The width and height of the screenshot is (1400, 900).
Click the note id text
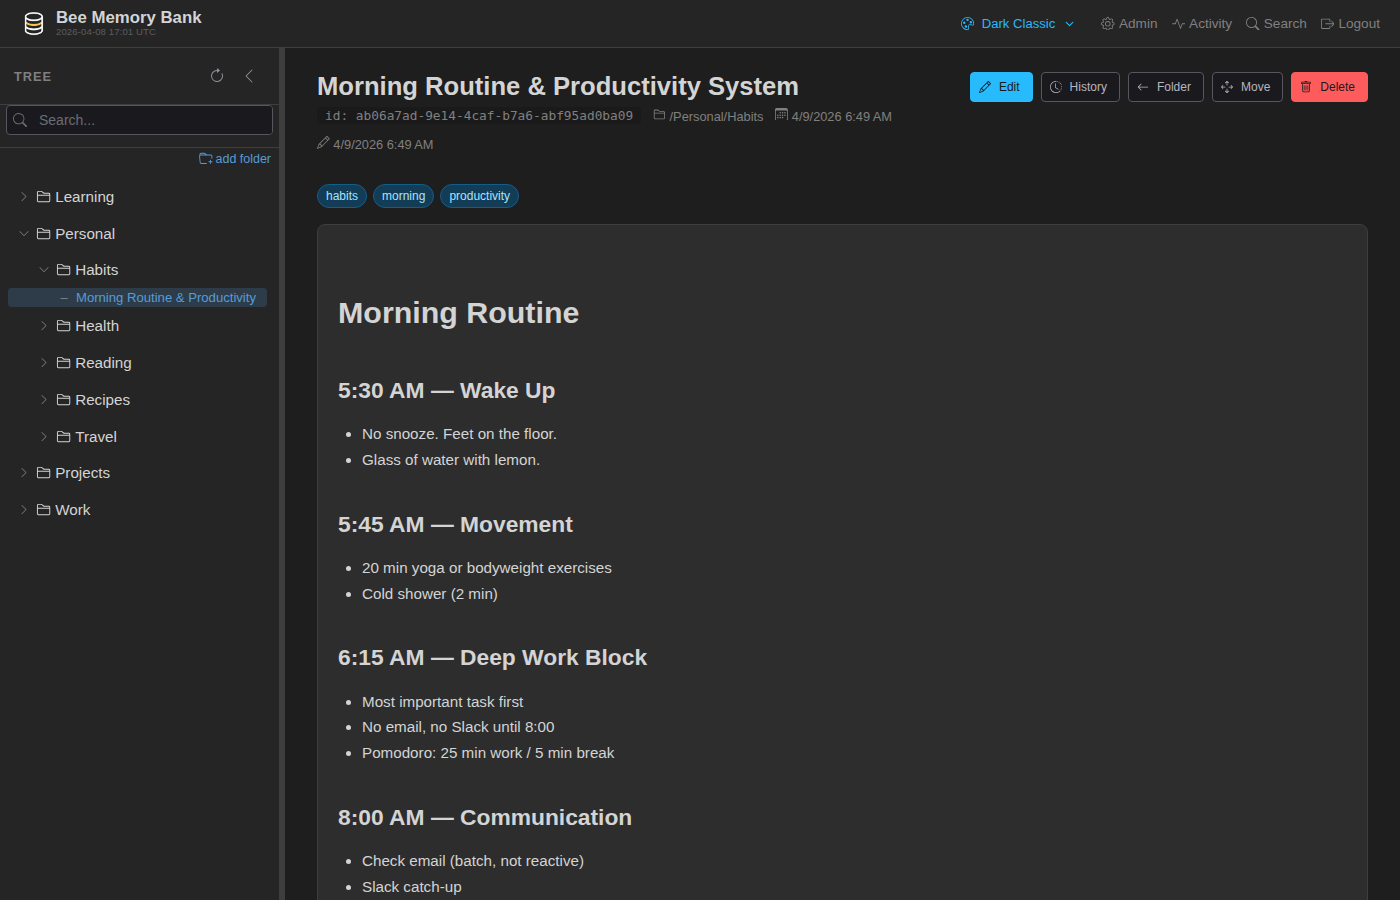(x=479, y=116)
